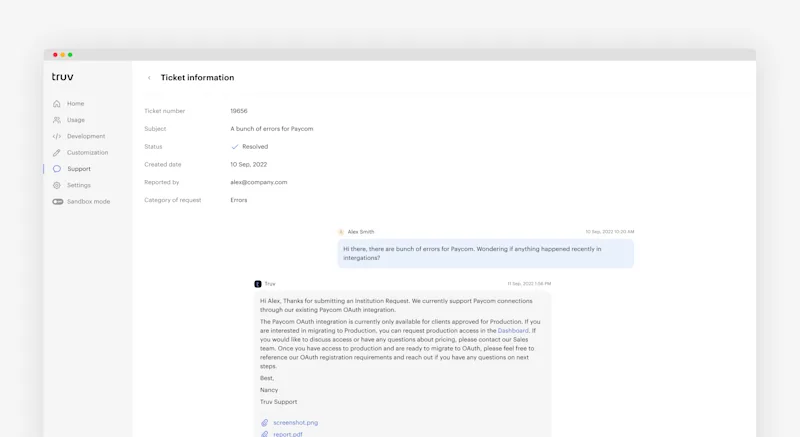Click the Truv Support signature line

tap(279, 402)
